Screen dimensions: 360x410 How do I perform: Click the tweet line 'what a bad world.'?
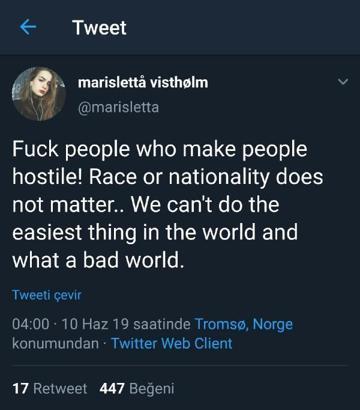[x=98, y=260]
